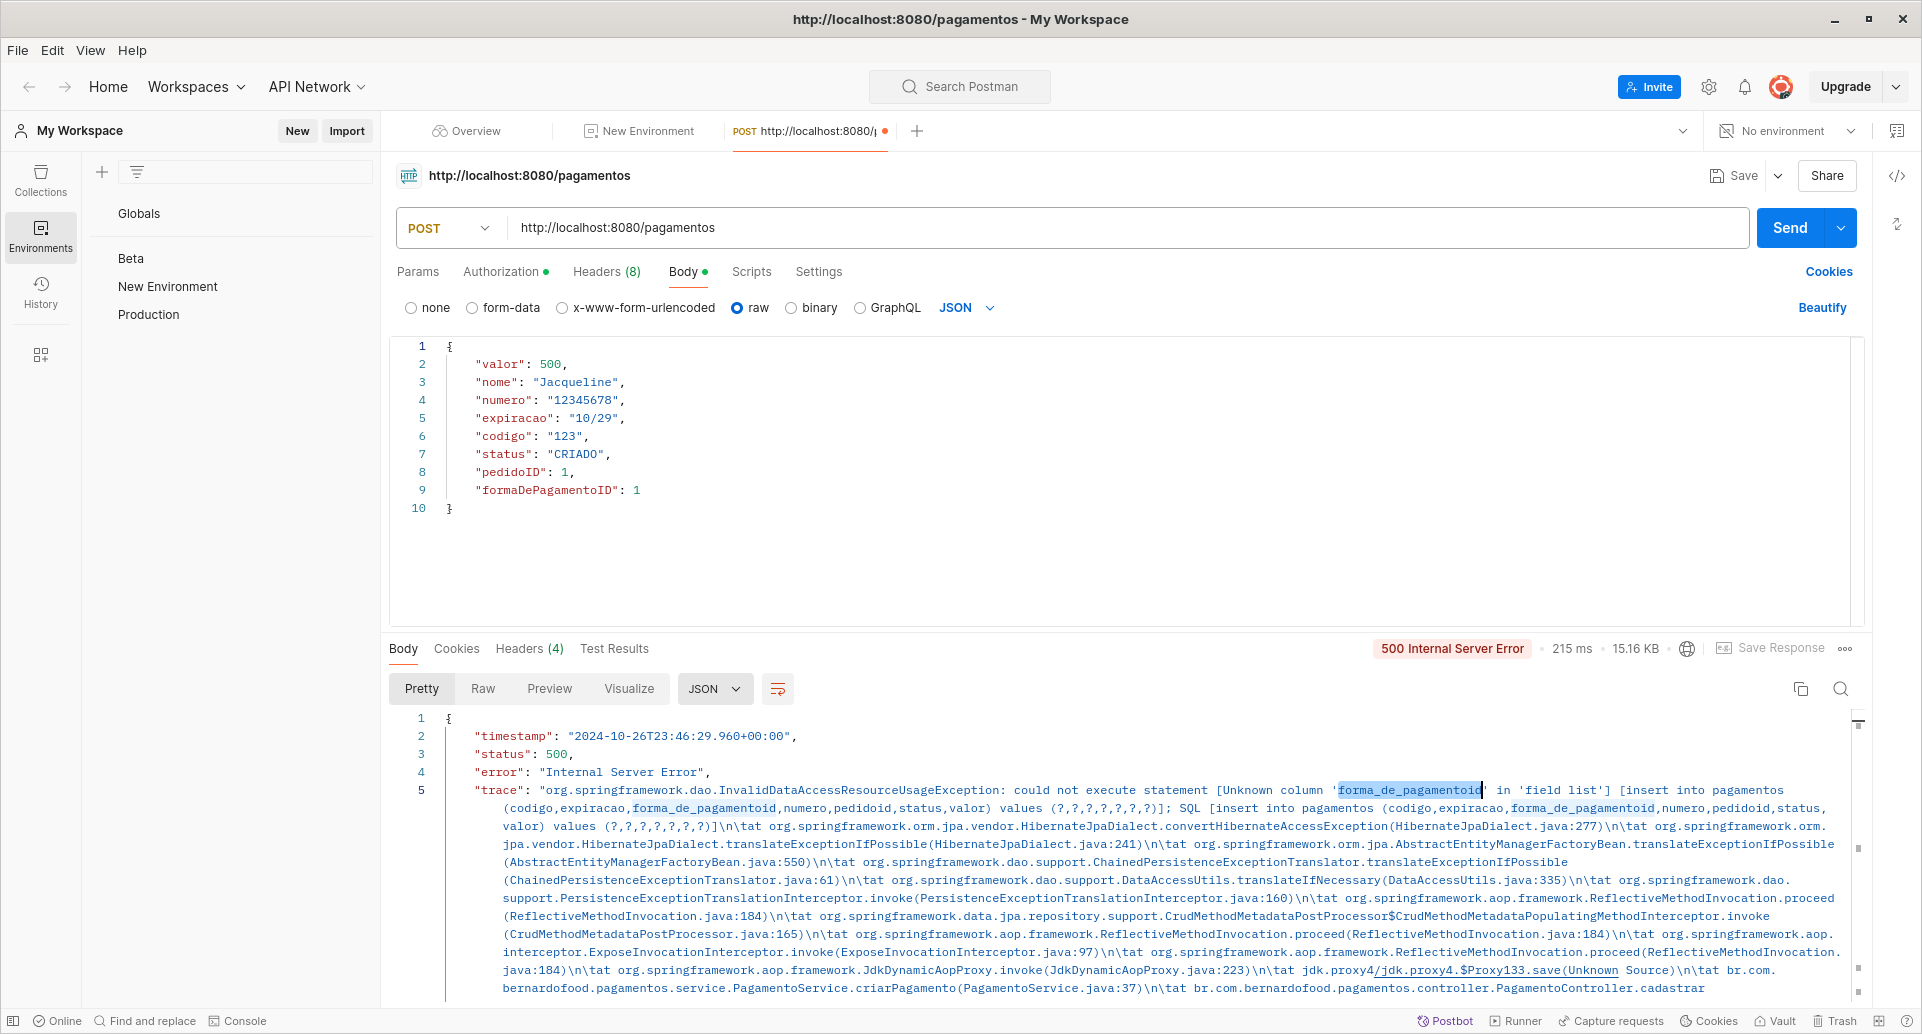Screen dimensions: 1922x1034
Task: Open the request body JSON format dropdown
Action: coord(967,308)
